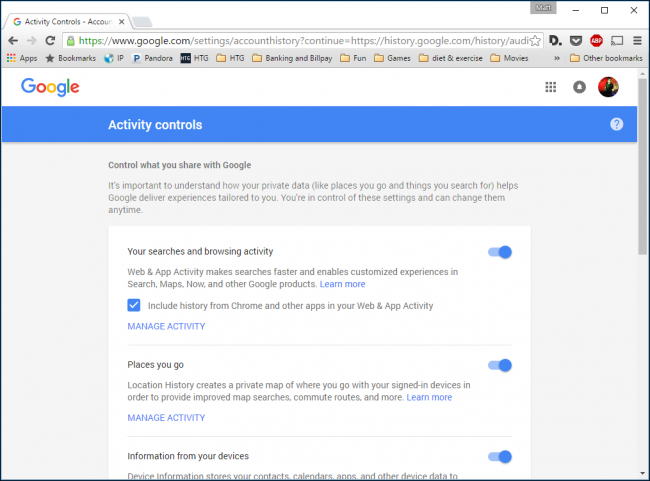Bookmark this page with the star

click(536, 41)
